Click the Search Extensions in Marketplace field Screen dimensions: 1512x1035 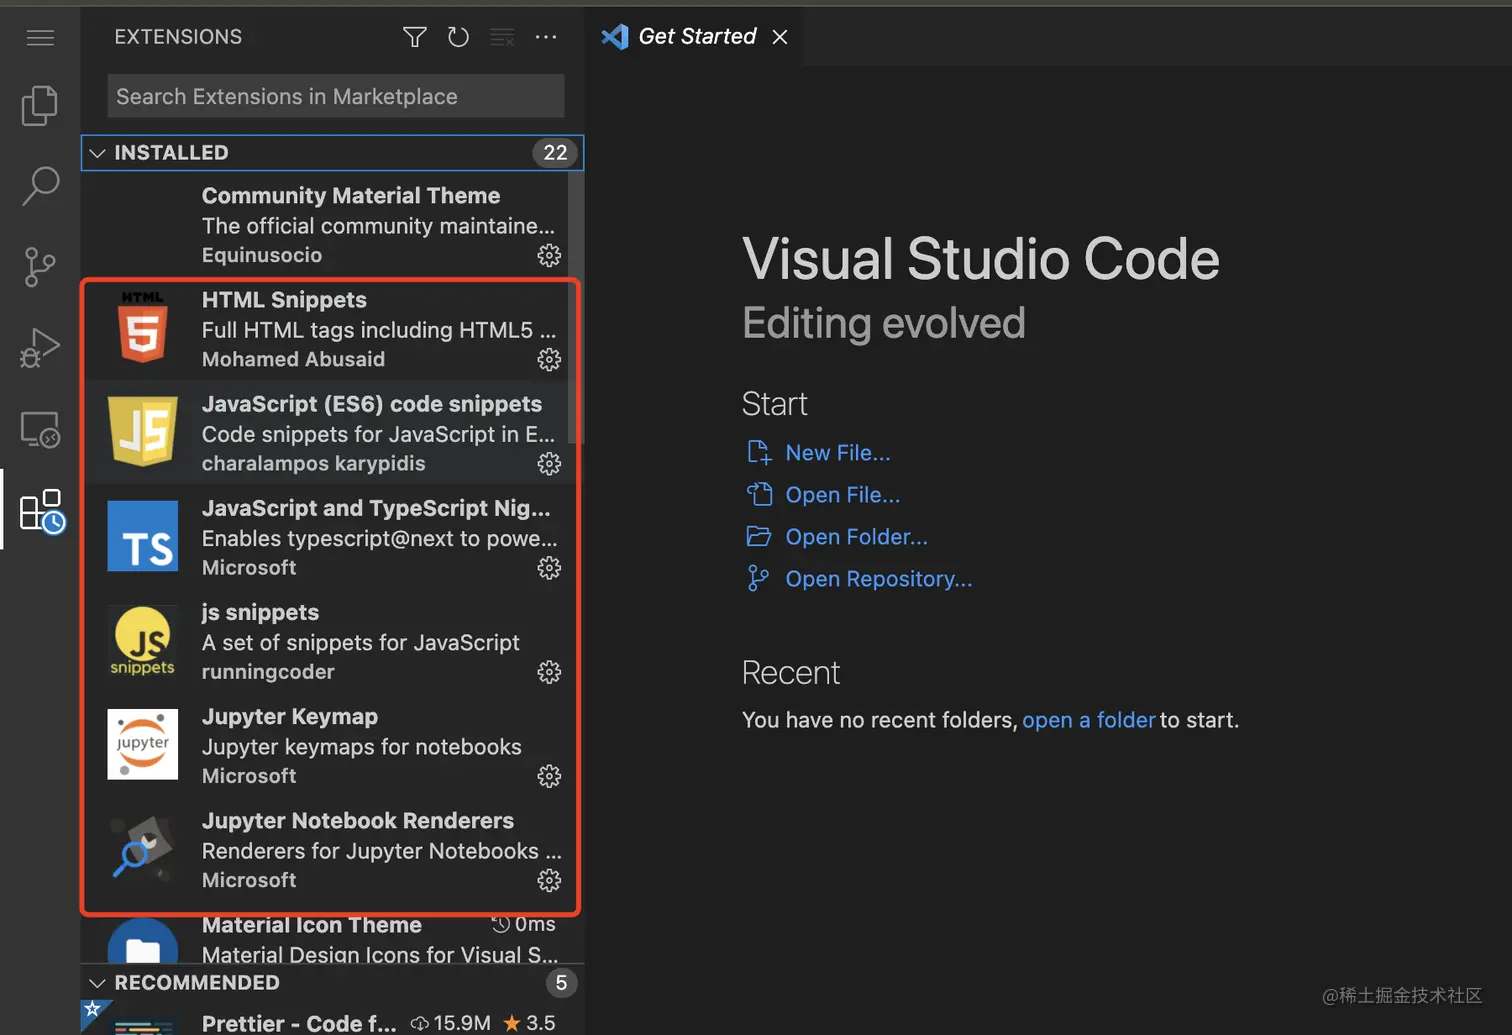(335, 97)
